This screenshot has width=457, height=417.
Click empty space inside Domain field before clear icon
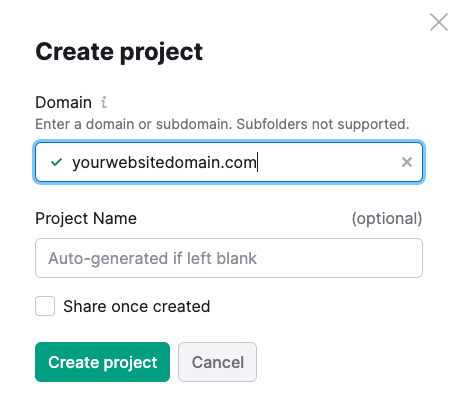[328, 162]
